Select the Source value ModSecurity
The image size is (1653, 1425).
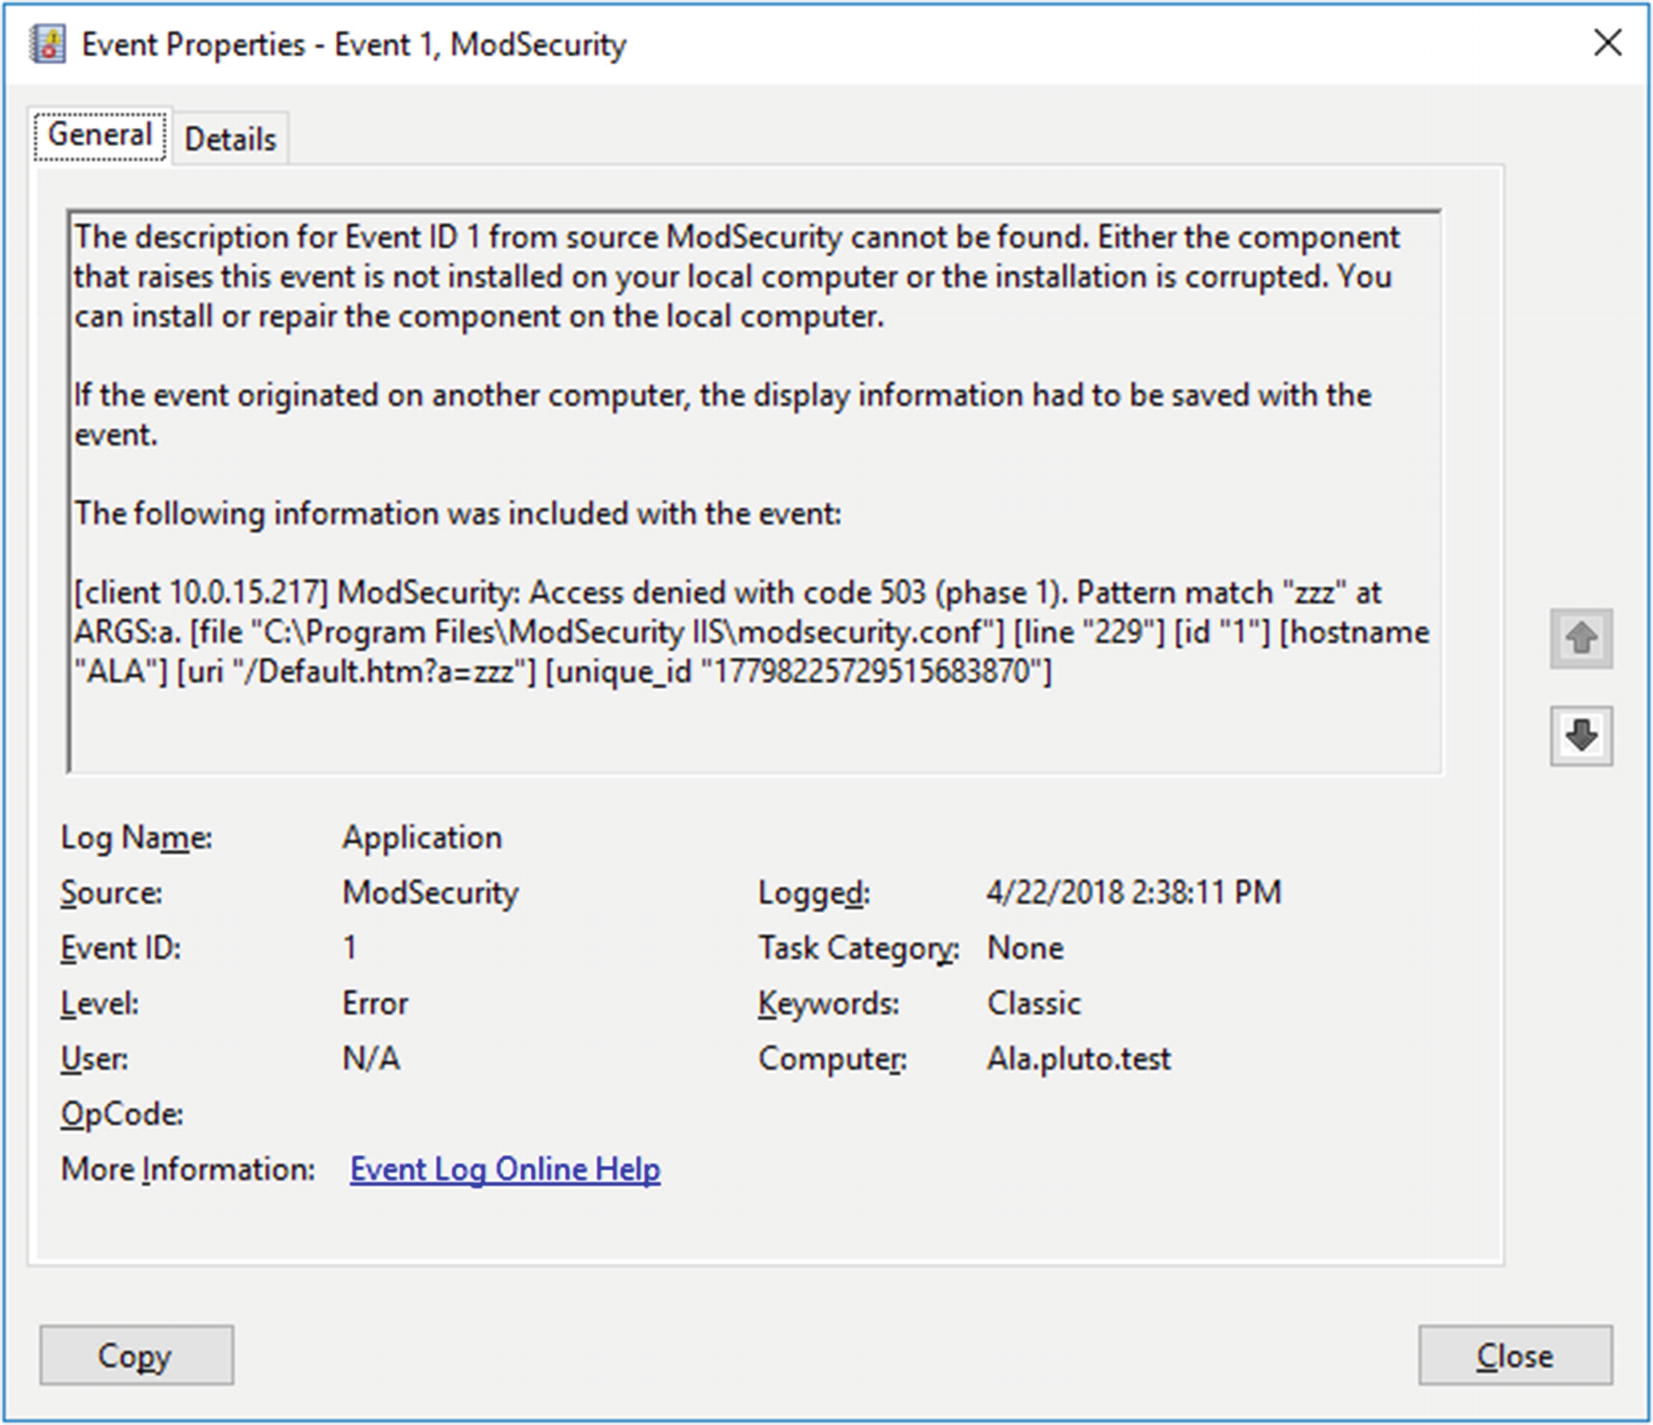point(430,892)
